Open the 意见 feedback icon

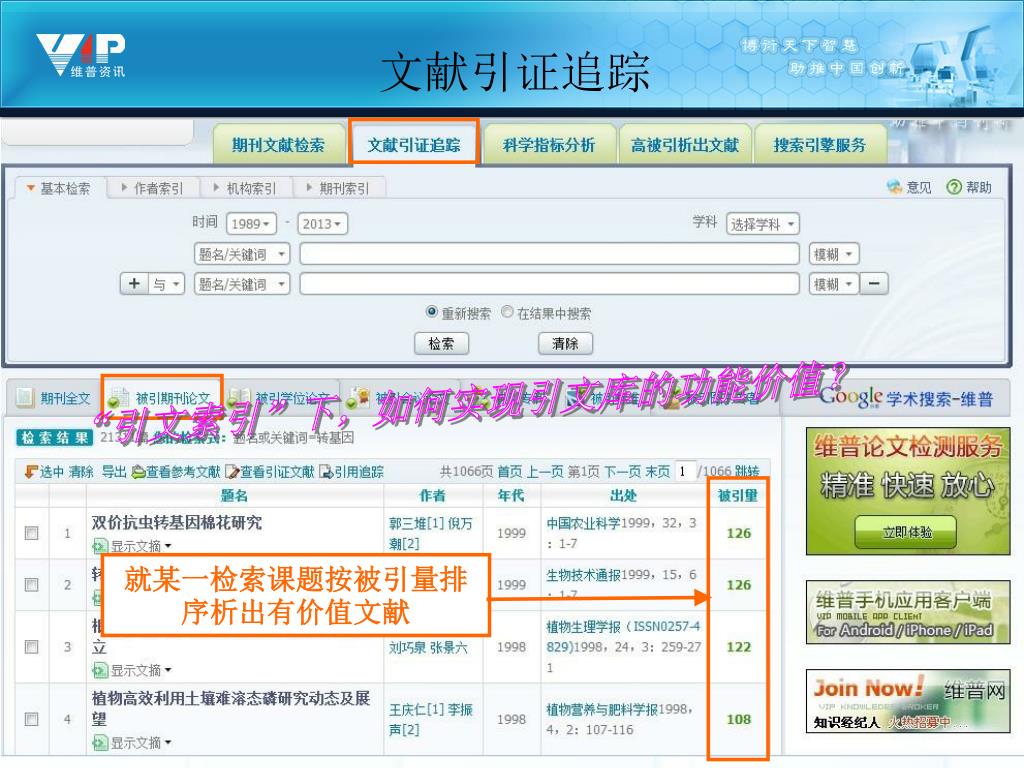909,187
